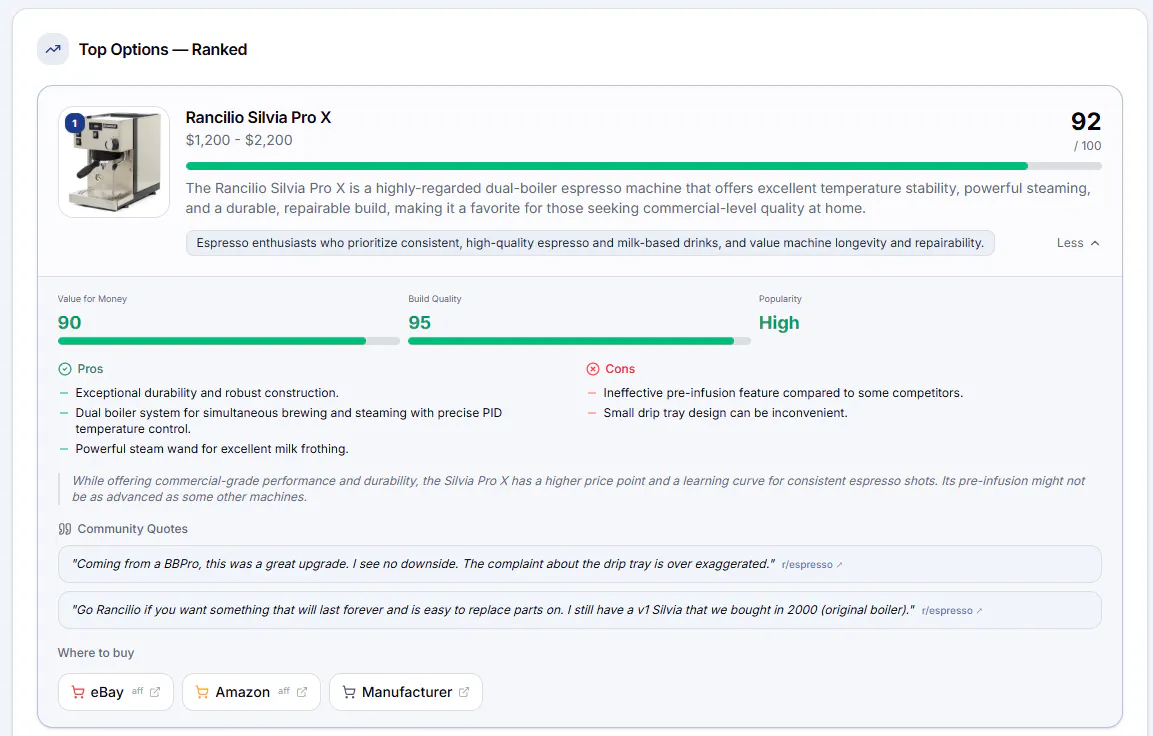Screen dimensions: 1153x736
Task: Click 'Exceptional durability and robust construction.' pro
Action: (x=207, y=393)
